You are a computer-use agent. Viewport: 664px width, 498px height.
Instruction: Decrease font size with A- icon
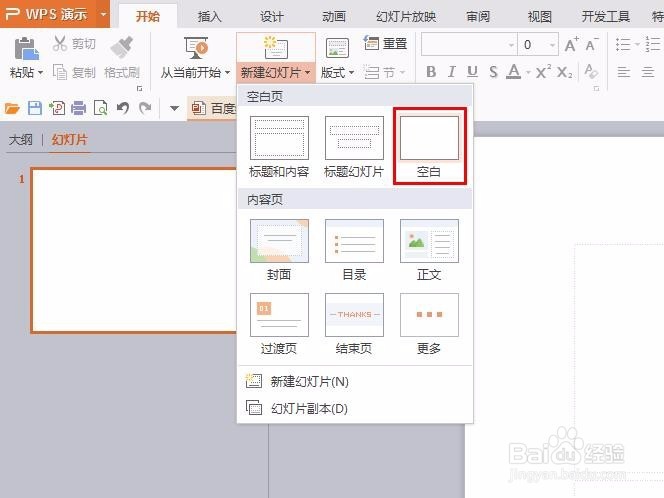(x=592, y=44)
